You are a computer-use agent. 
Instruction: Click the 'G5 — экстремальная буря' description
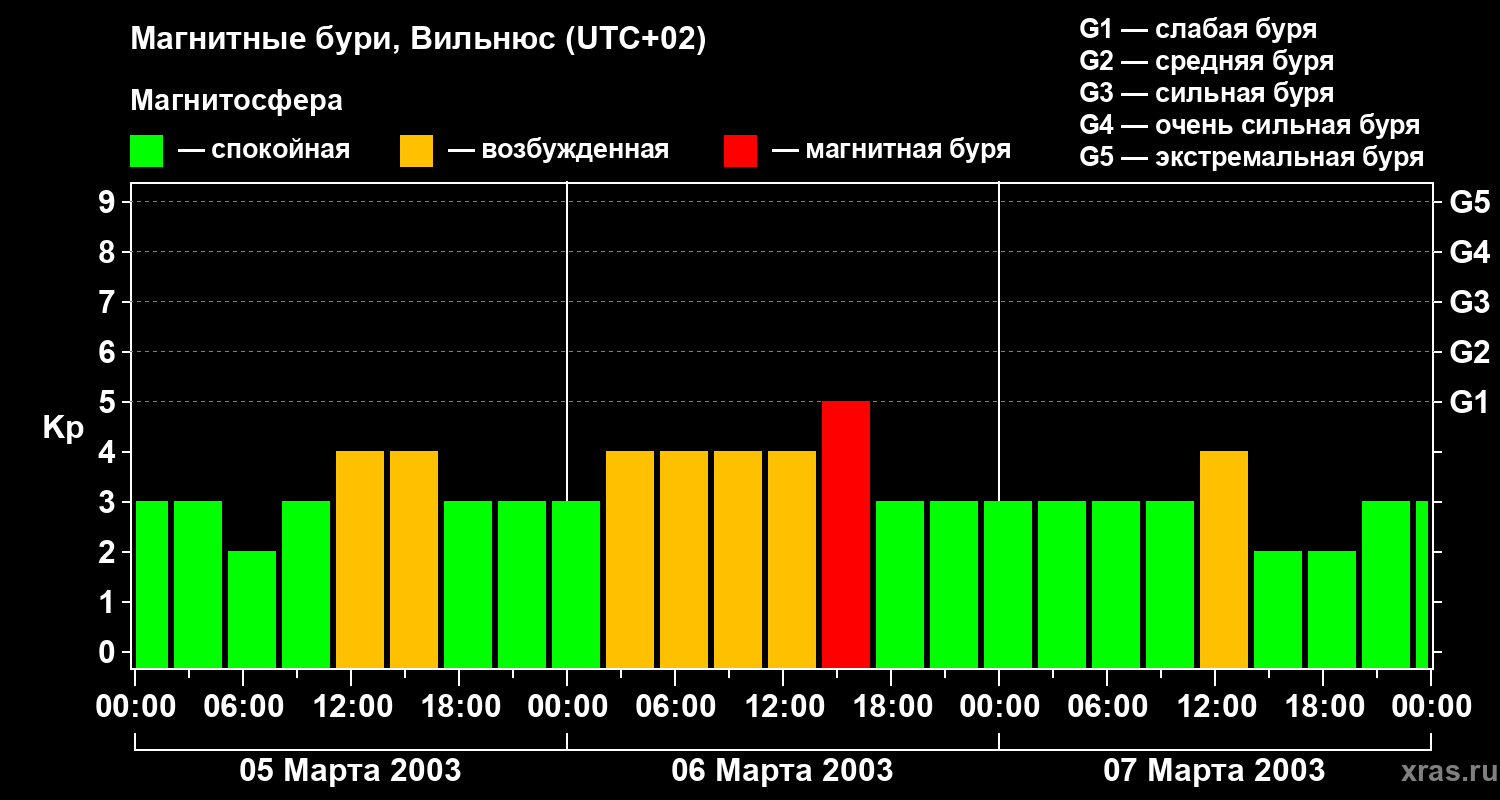tap(1252, 157)
